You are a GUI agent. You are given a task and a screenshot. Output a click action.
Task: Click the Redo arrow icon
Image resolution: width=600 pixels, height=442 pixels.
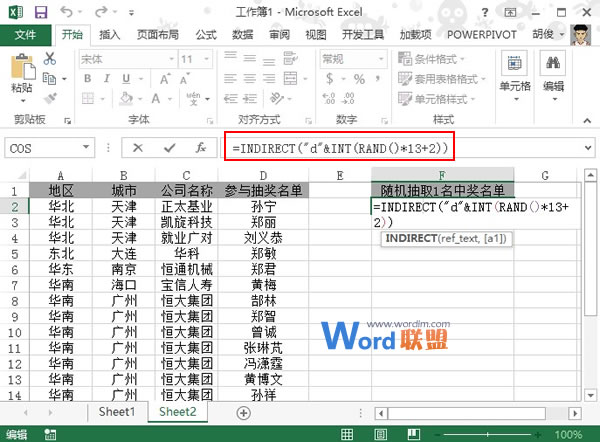pos(101,12)
